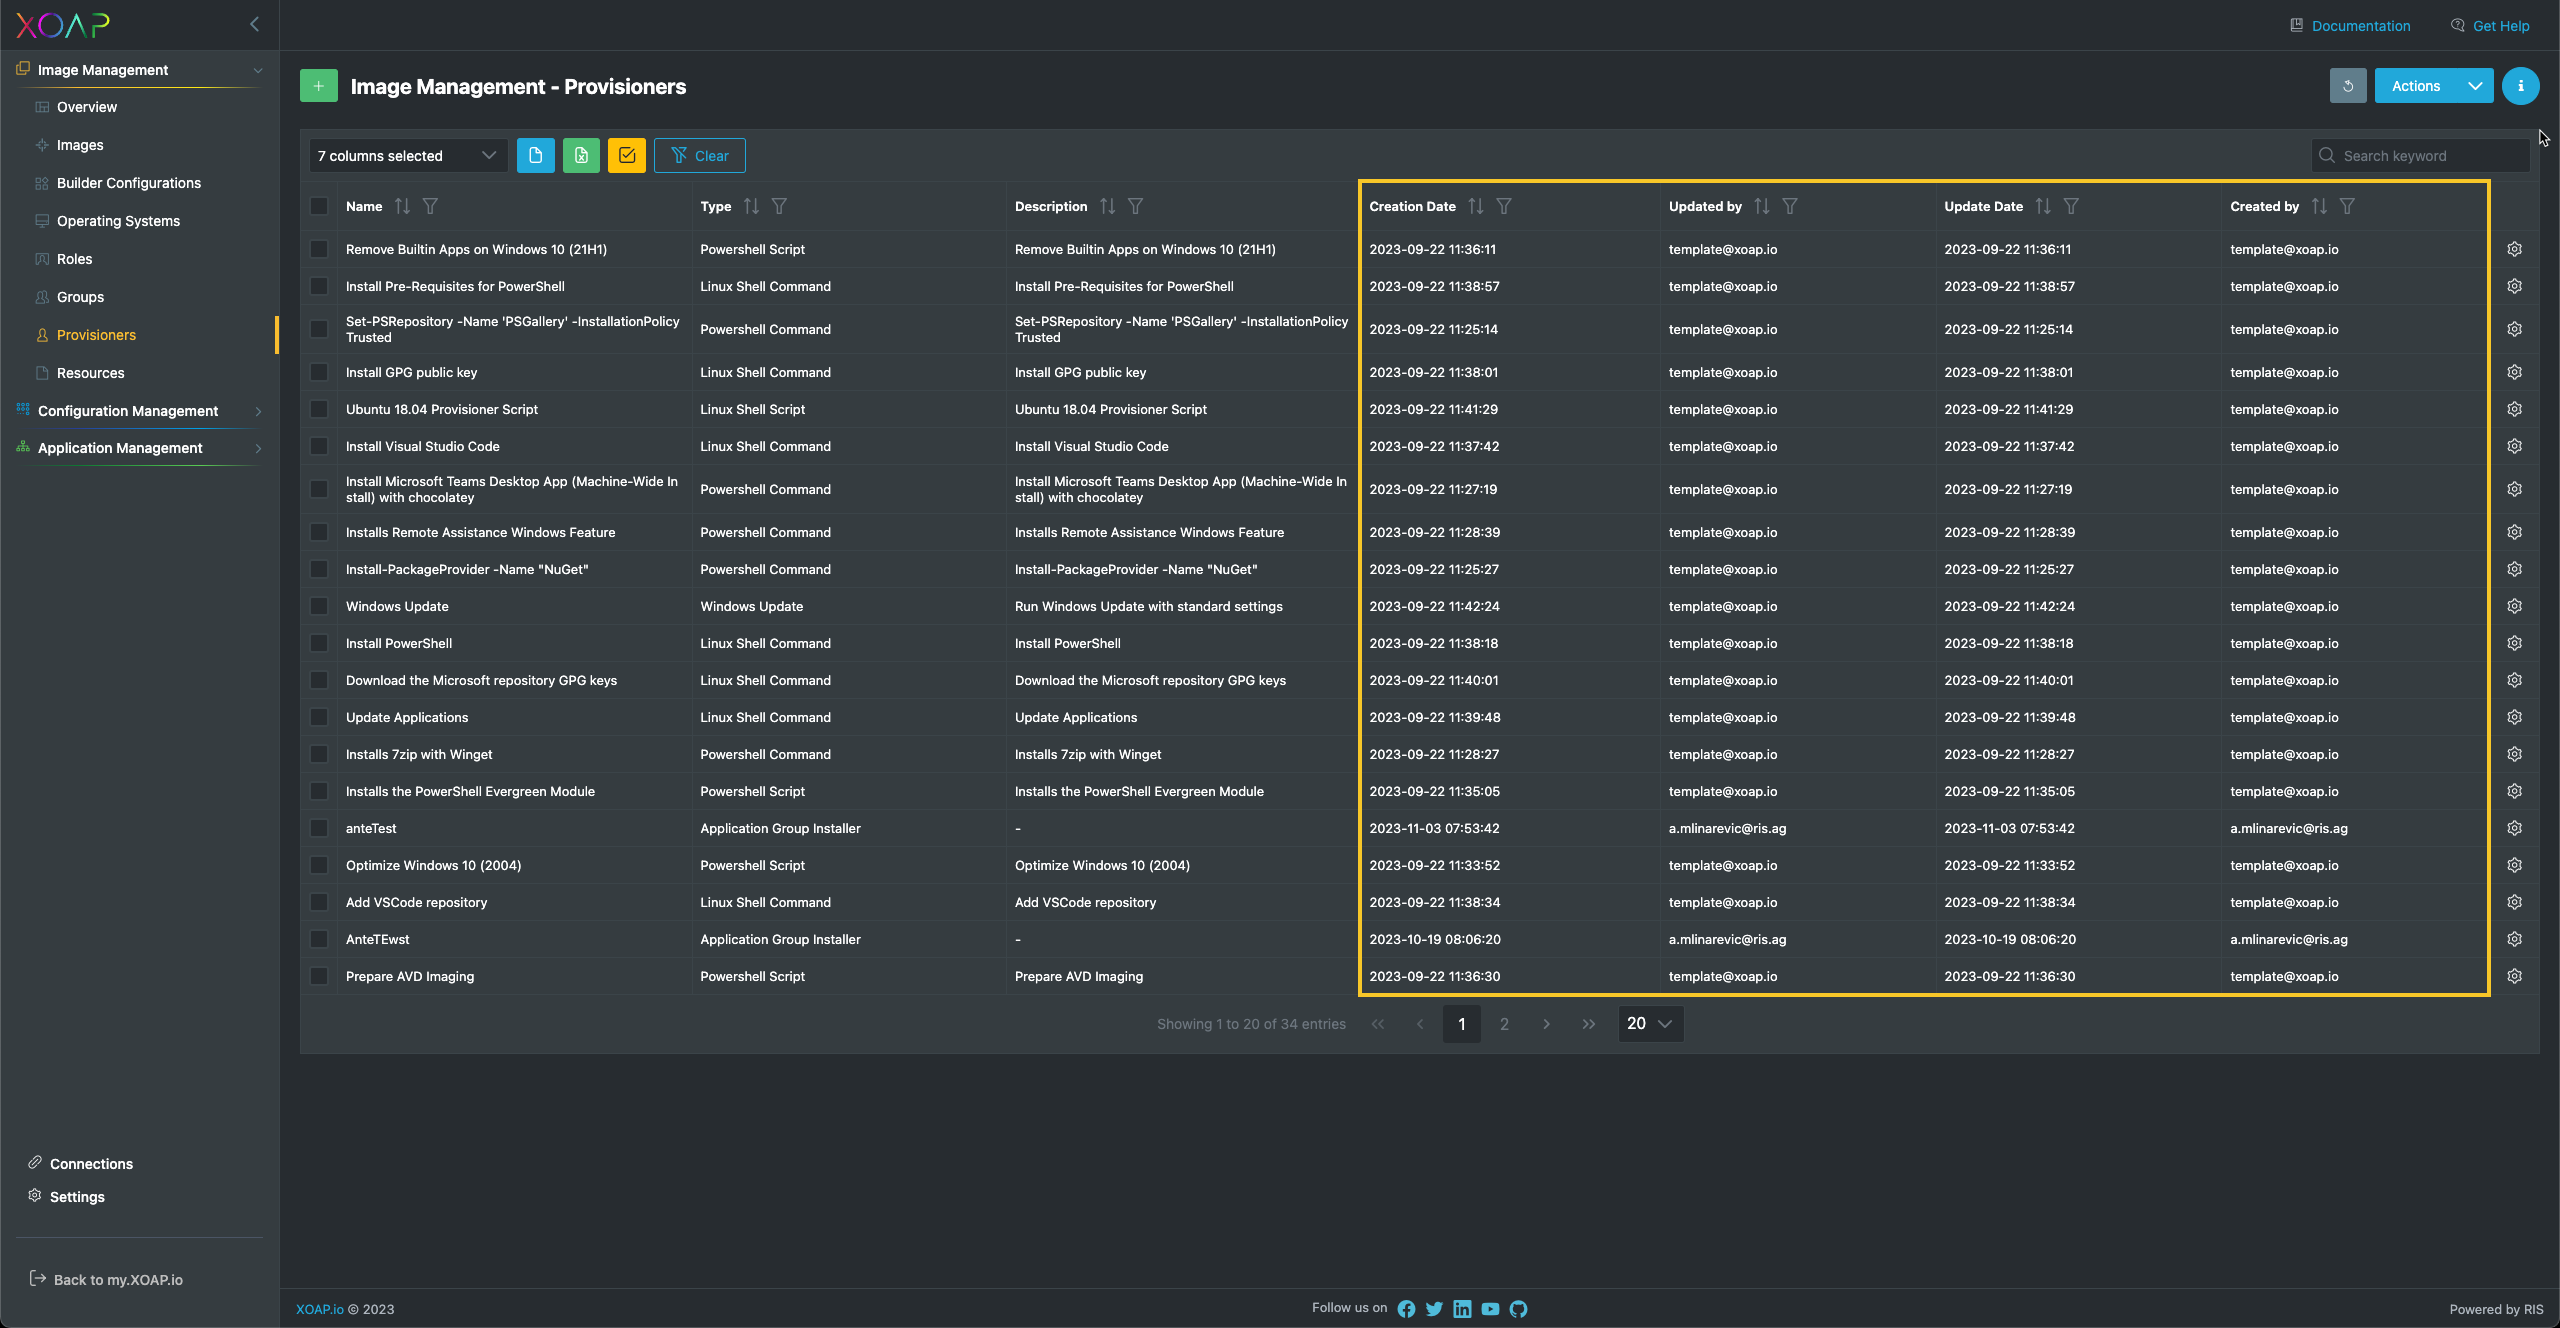This screenshot has height=1328, width=2560.
Task: Select checkbox for Ubuntu 18.04 Provisioner Script
Action: tap(319, 409)
